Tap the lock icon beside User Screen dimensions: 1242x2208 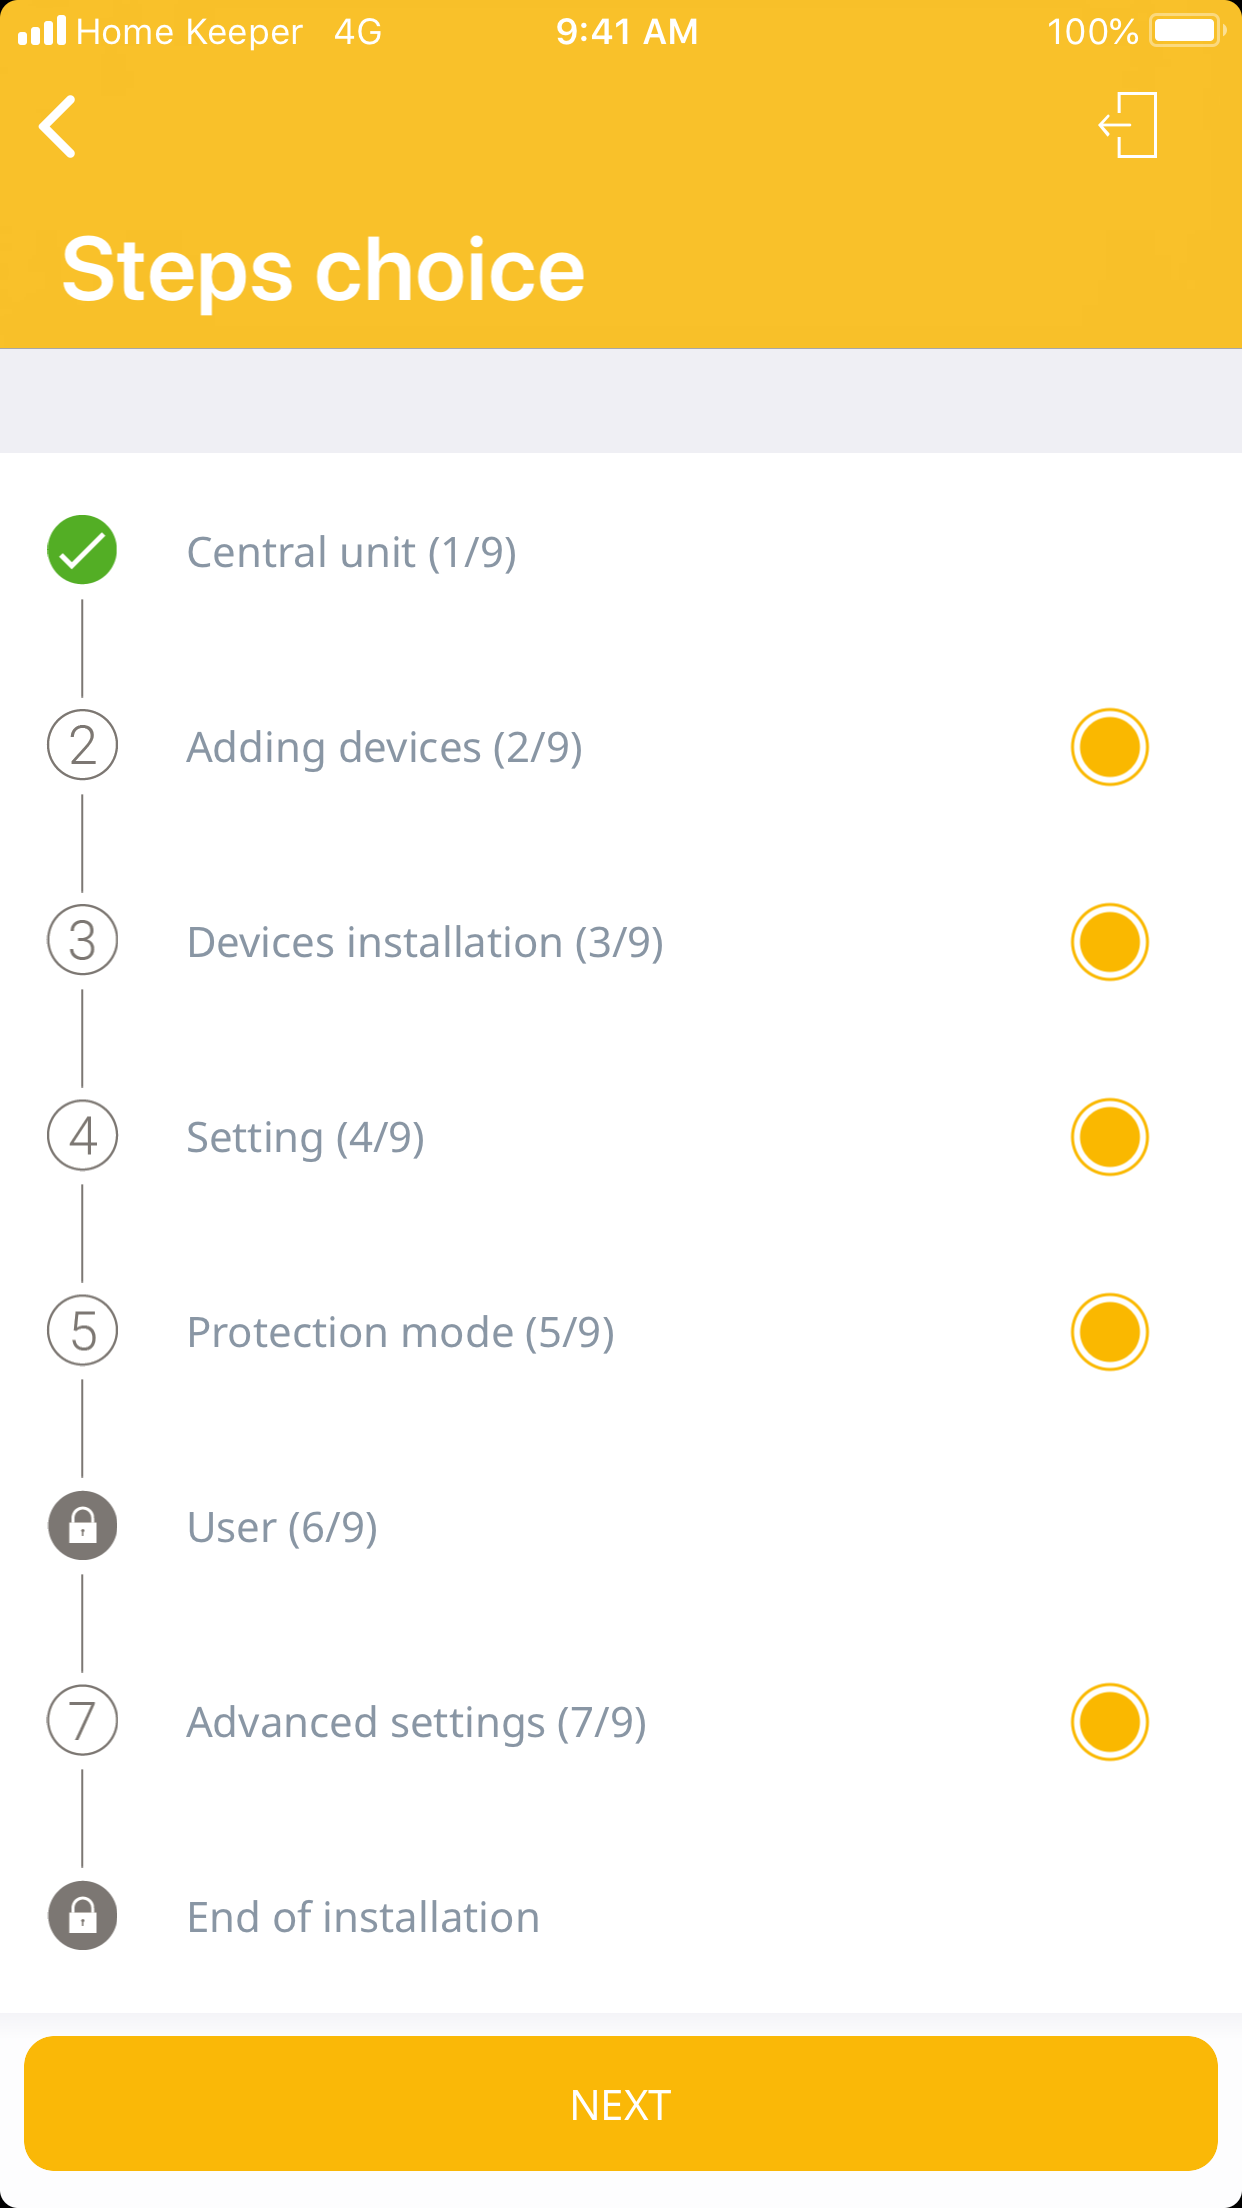pyautogui.click(x=82, y=1526)
